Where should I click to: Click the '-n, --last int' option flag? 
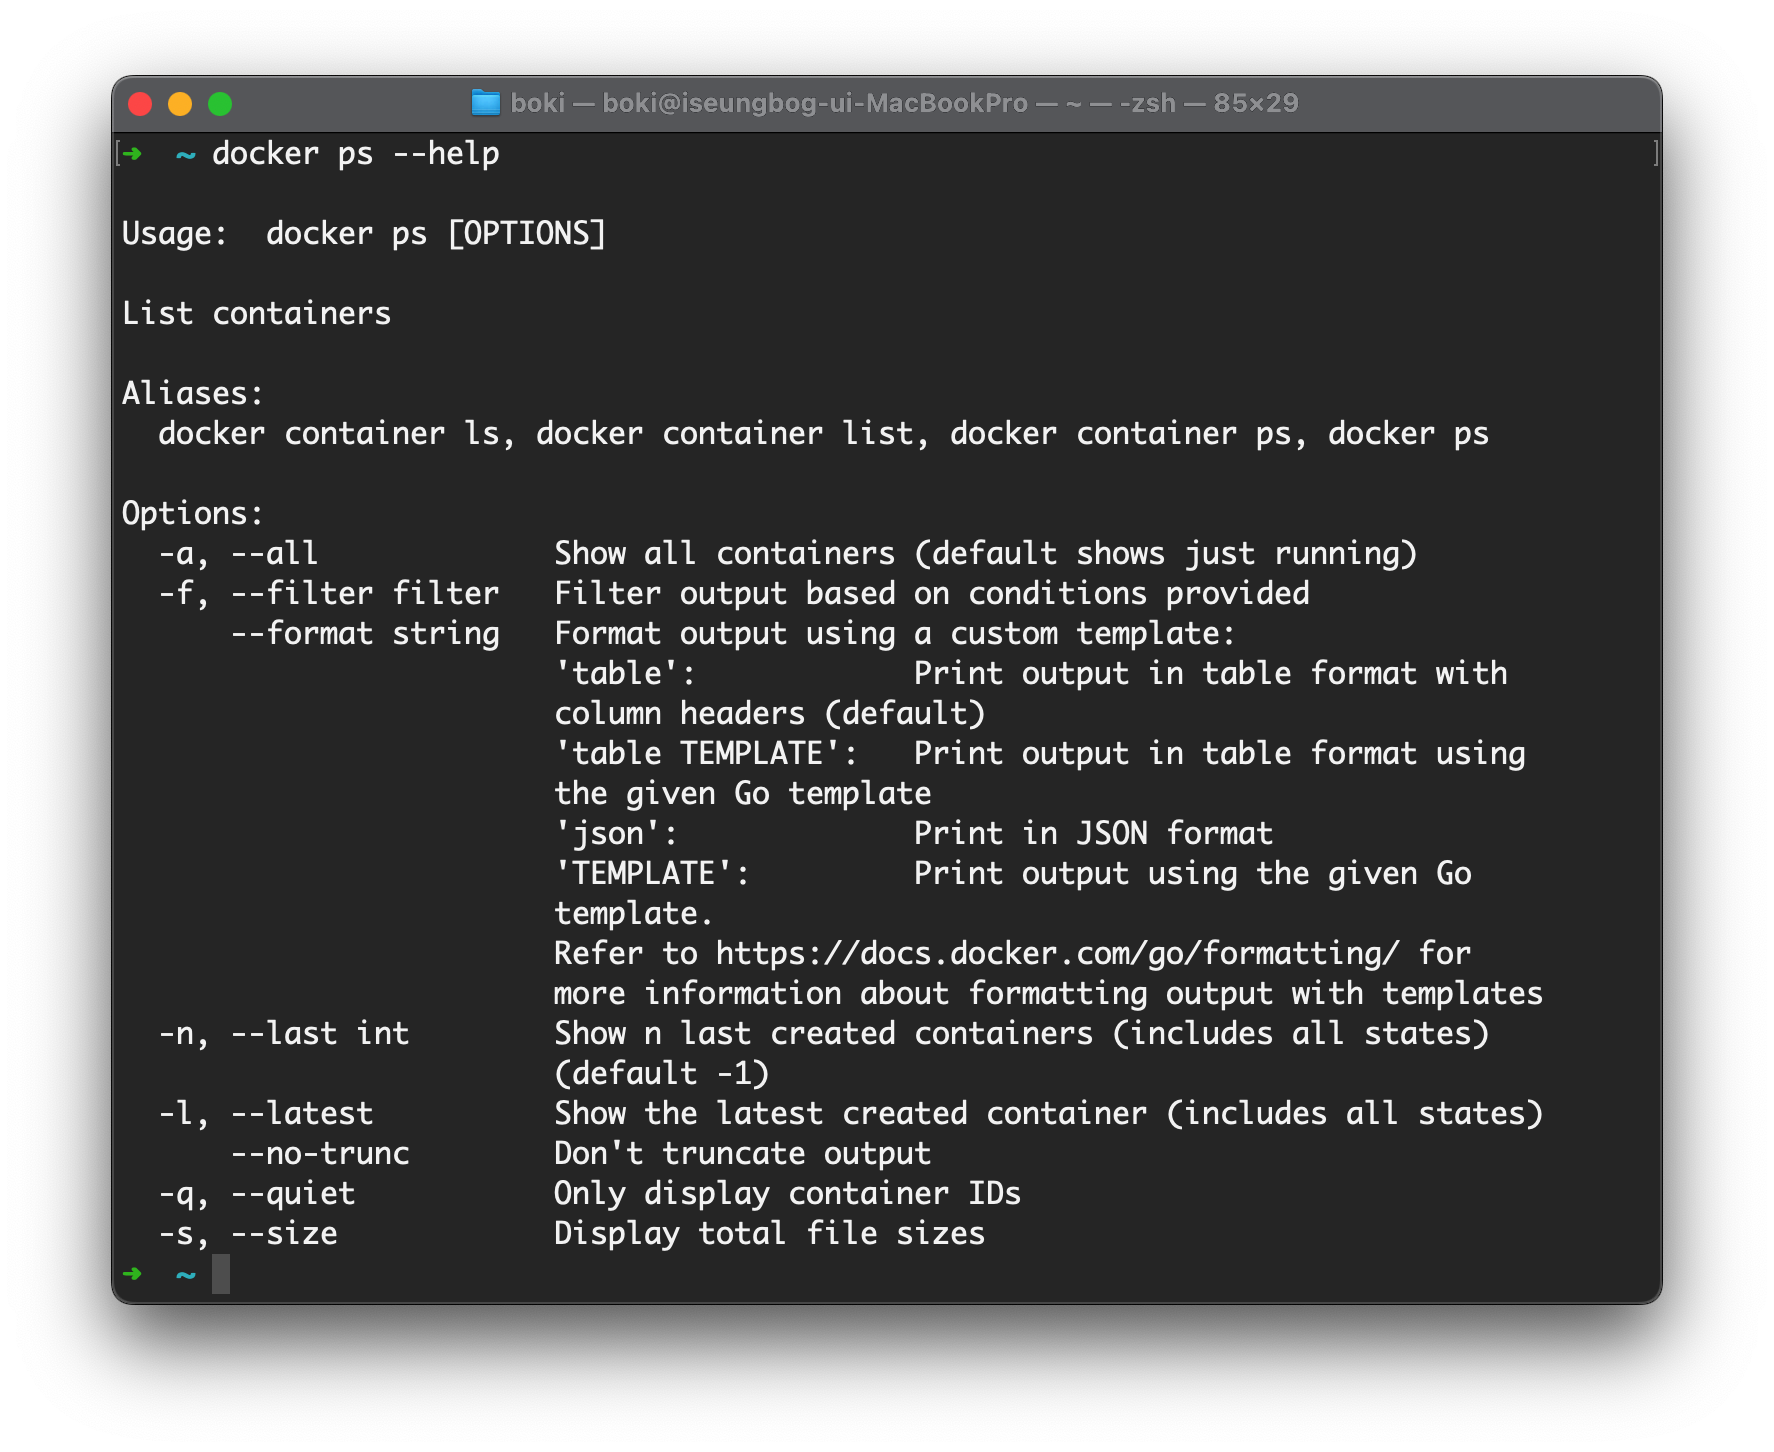(284, 1034)
